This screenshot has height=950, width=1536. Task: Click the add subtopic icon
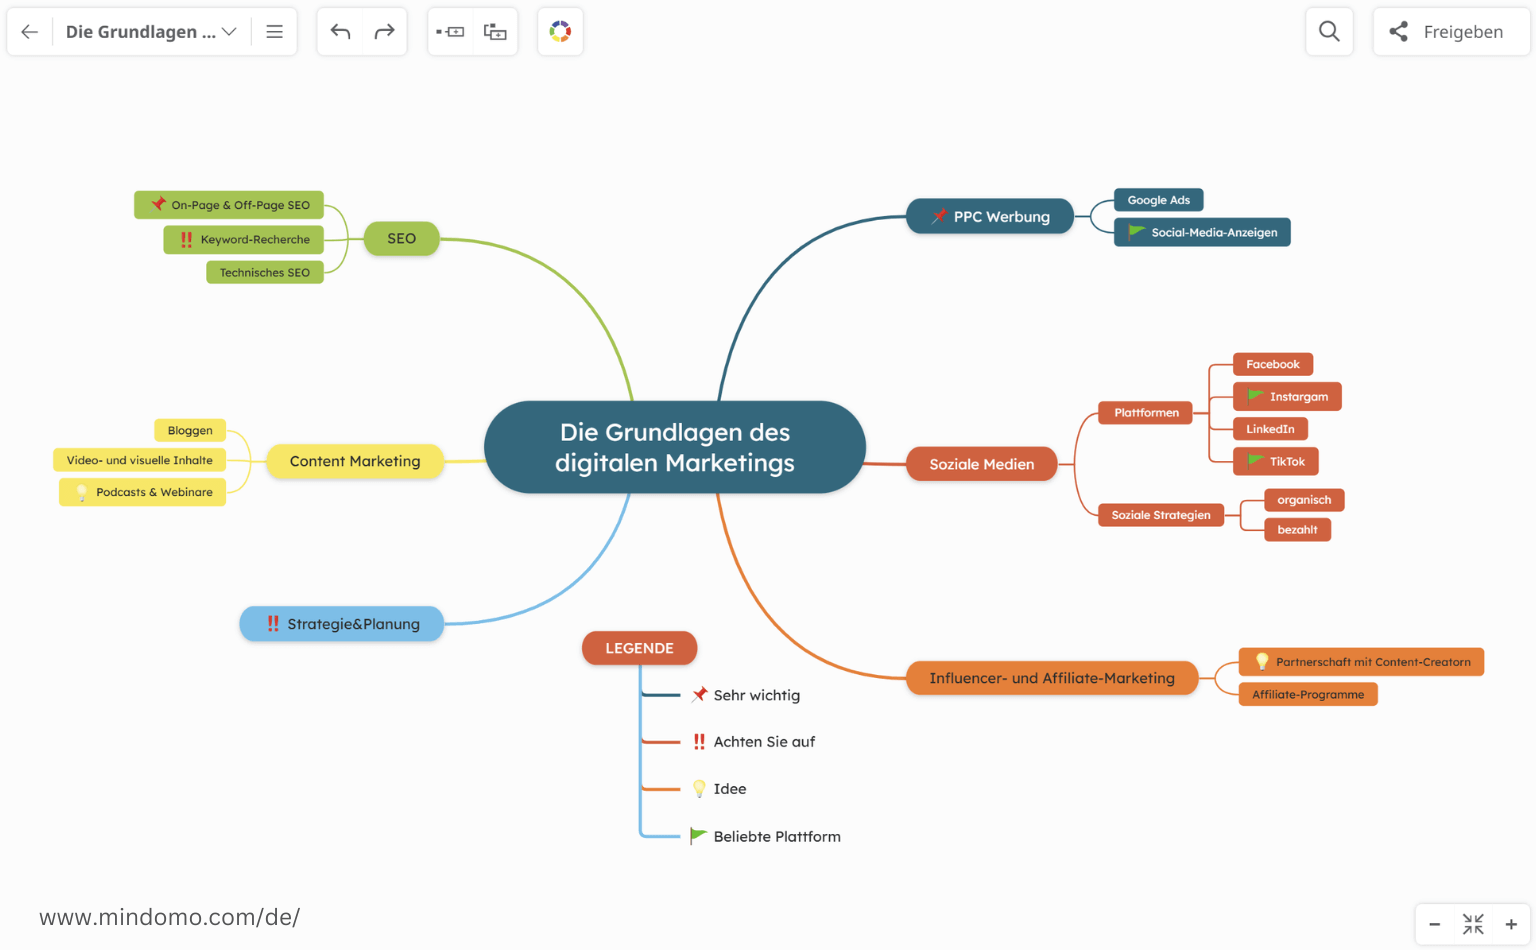495,32
